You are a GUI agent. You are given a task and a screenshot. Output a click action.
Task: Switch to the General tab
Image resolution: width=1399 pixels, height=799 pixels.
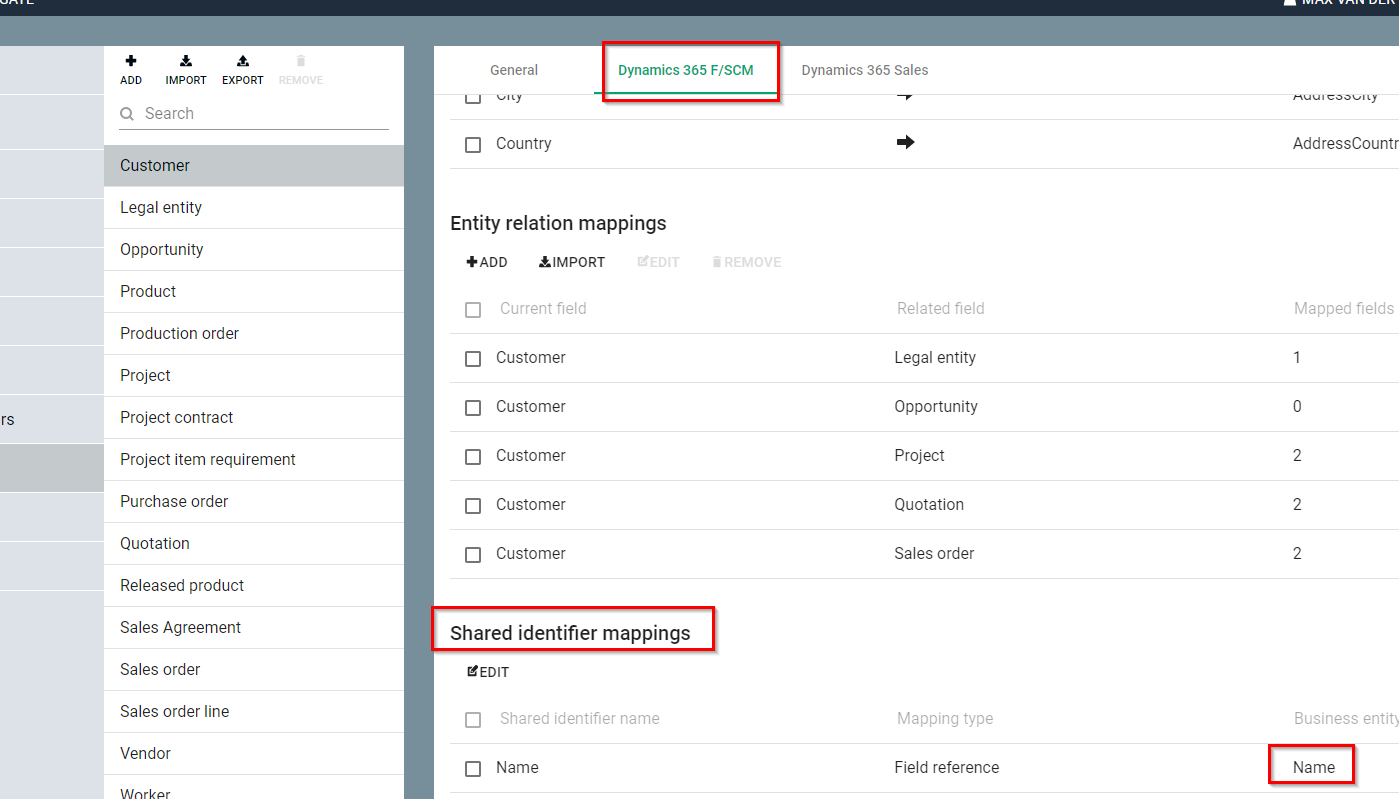[x=514, y=70]
